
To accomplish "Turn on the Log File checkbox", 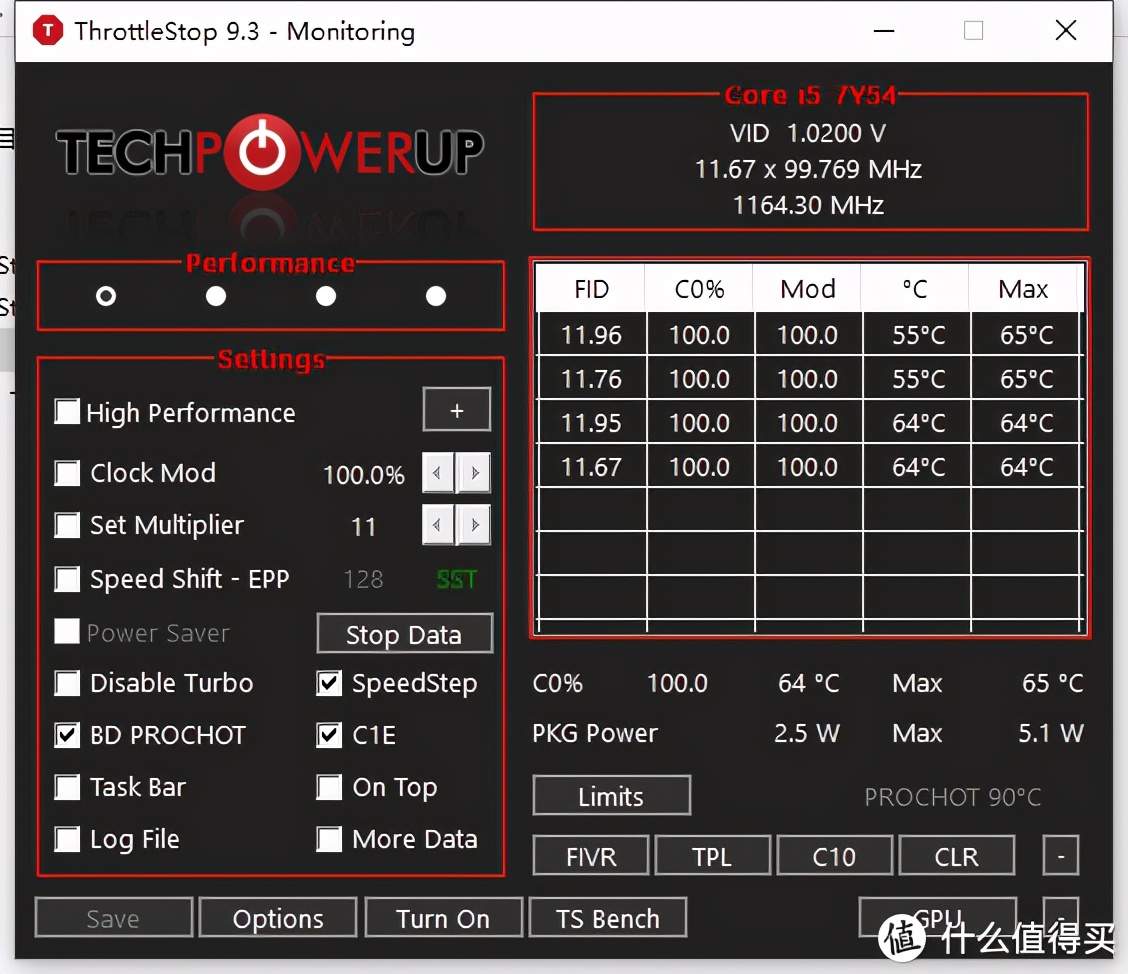I will 67,839.
